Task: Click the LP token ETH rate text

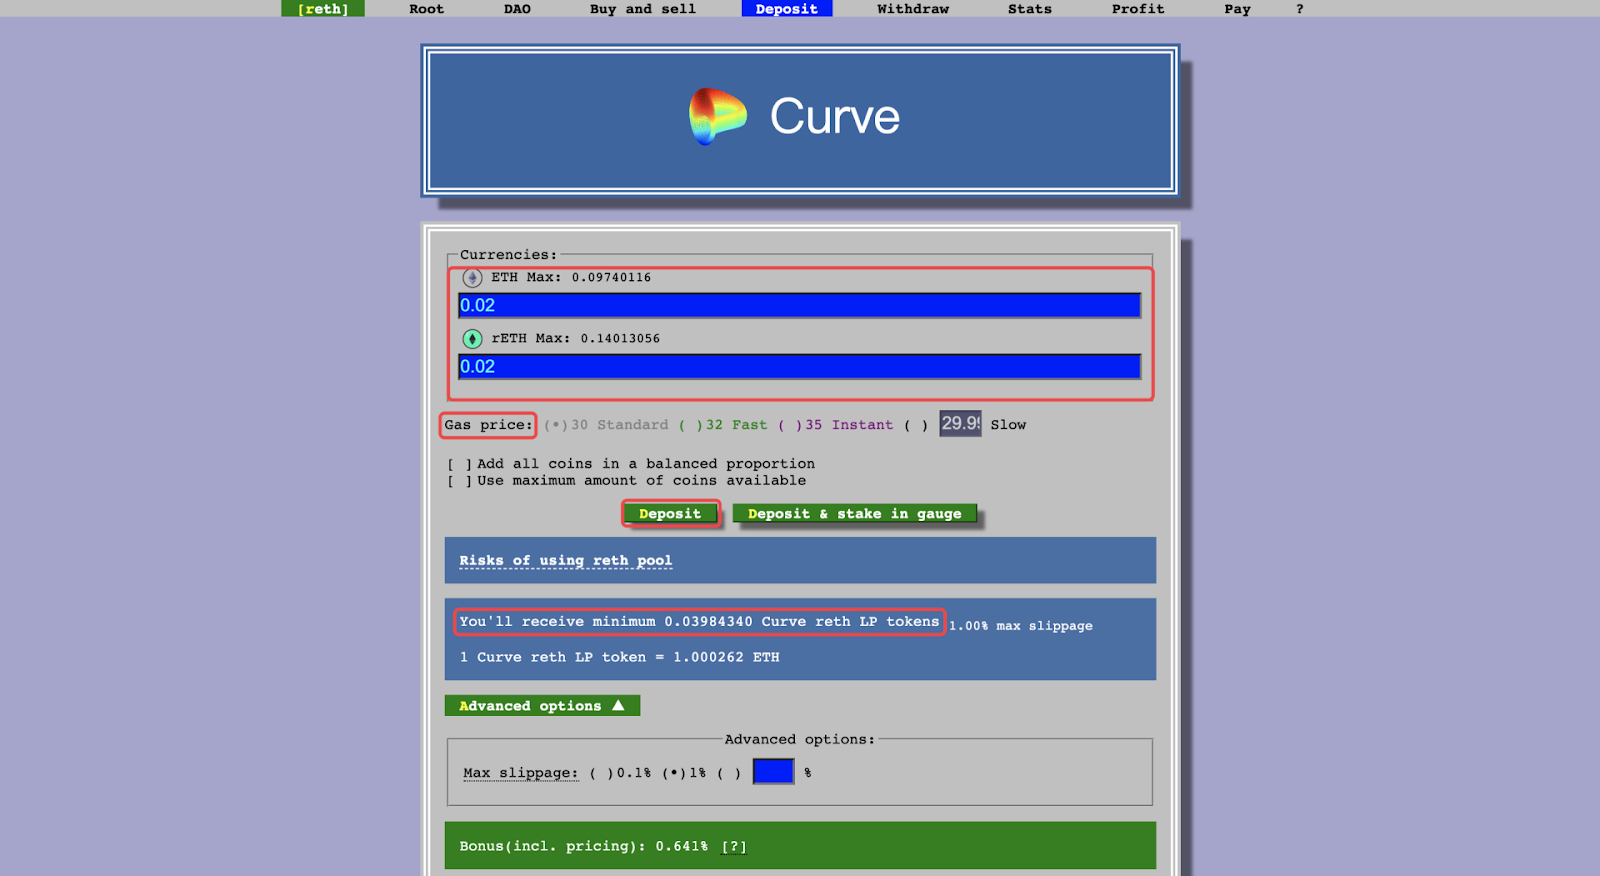Action: point(620,658)
